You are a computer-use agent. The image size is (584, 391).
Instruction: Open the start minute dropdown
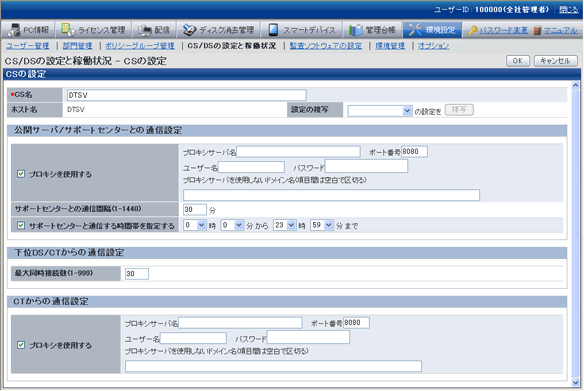click(x=232, y=225)
